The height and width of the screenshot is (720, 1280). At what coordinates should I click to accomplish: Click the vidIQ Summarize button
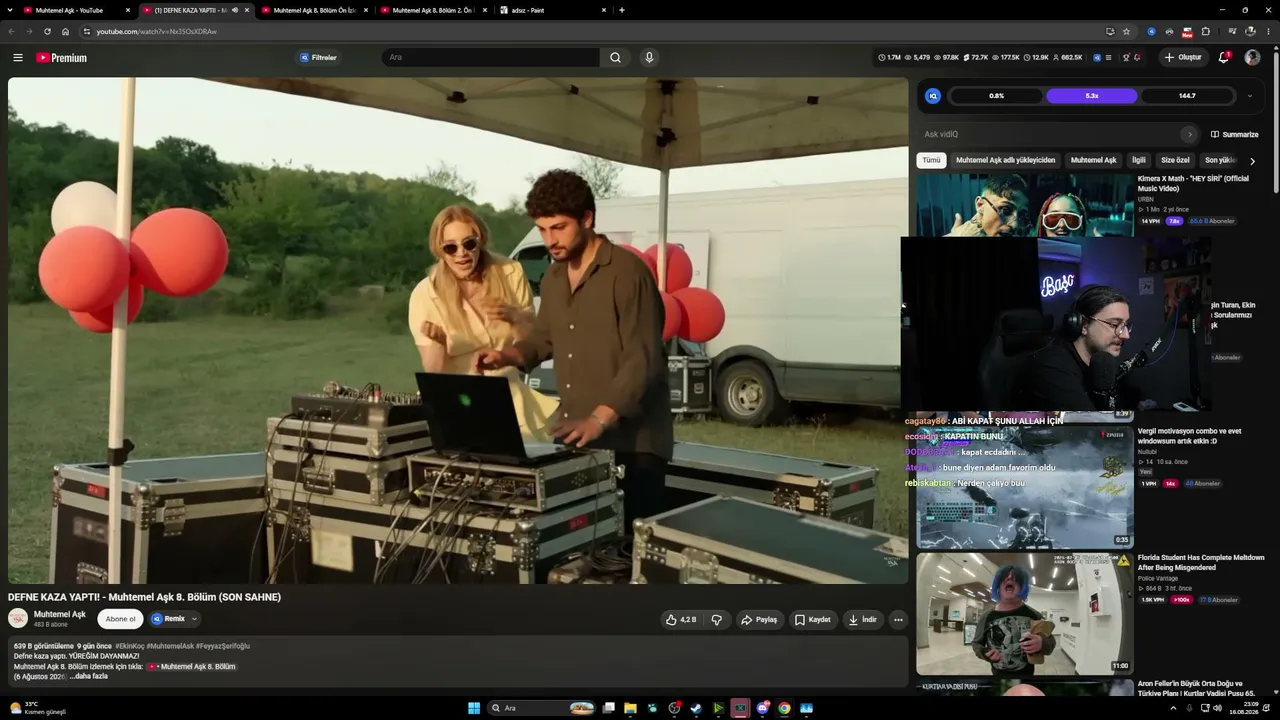1234,134
